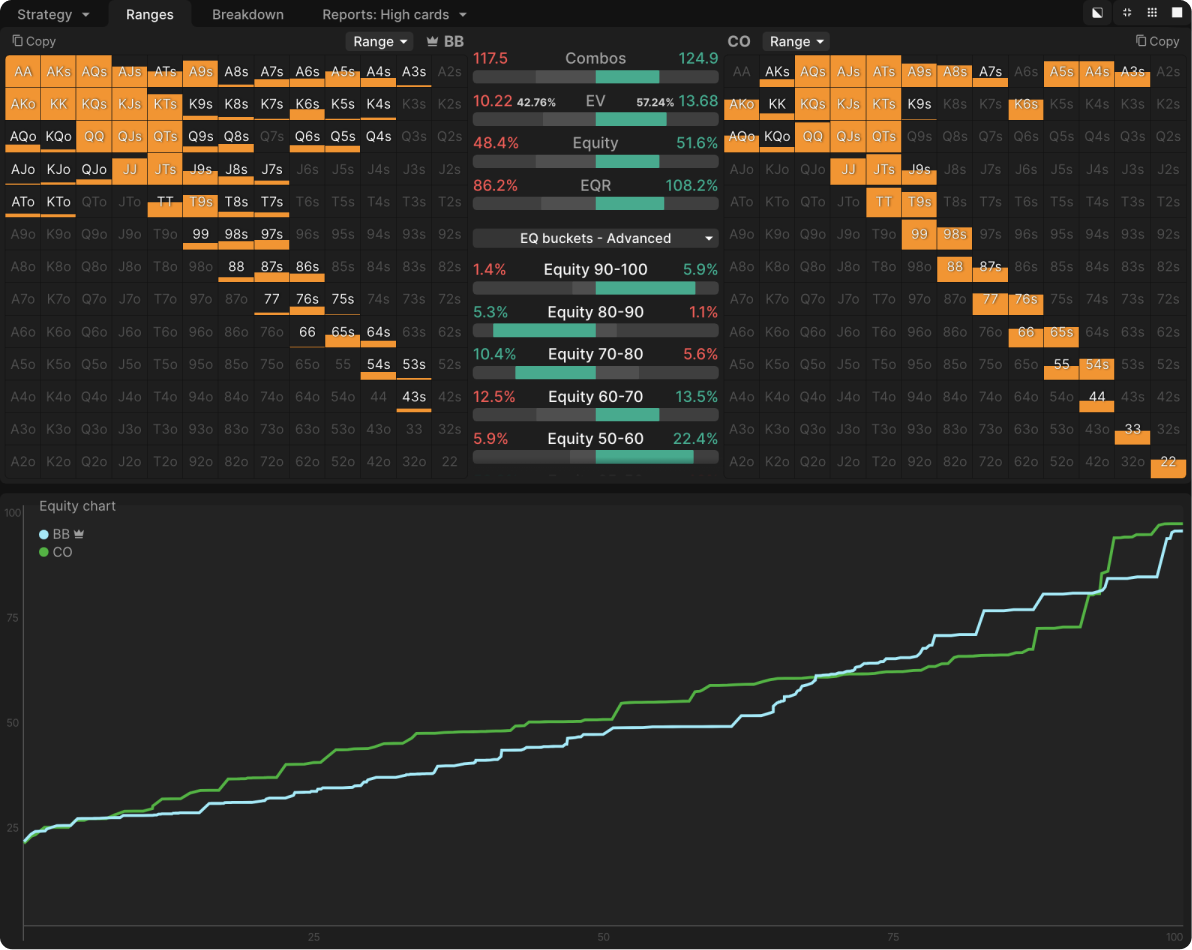The image size is (1192, 950).
Task: Toggle BB series in equity chart legend
Action: pyautogui.click(x=55, y=535)
